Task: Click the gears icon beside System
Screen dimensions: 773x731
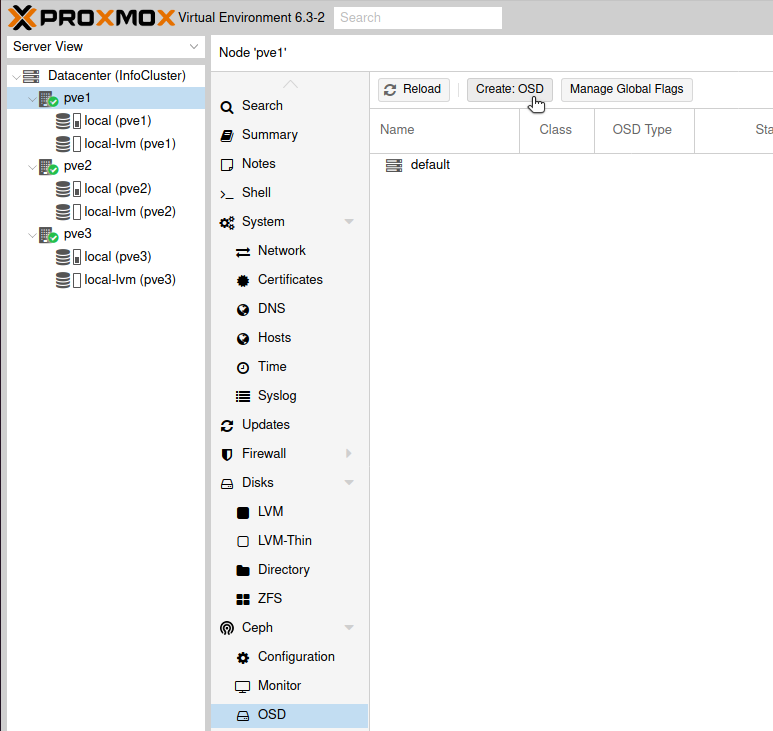Action: click(x=227, y=223)
